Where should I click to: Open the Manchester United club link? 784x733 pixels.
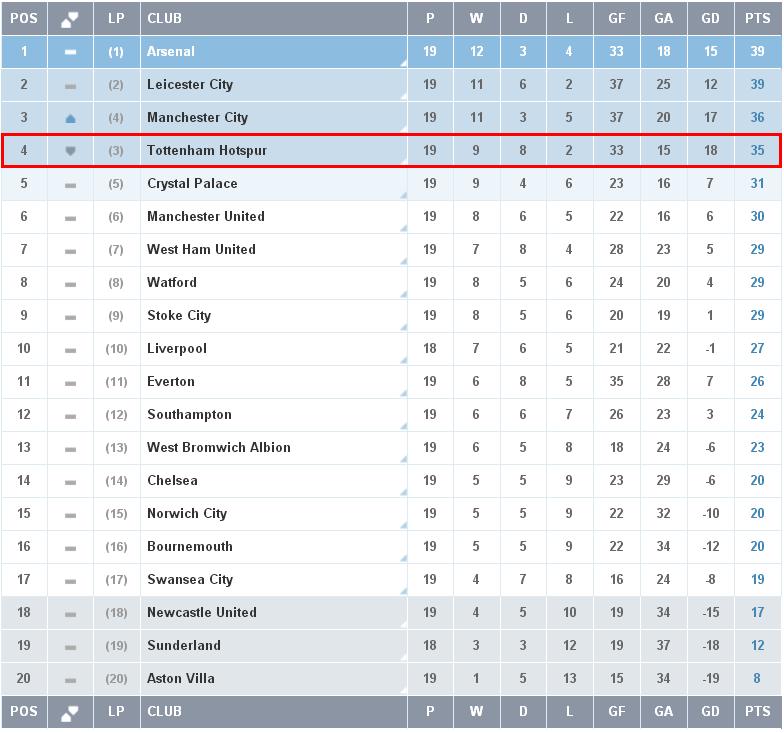[x=205, y=217]
